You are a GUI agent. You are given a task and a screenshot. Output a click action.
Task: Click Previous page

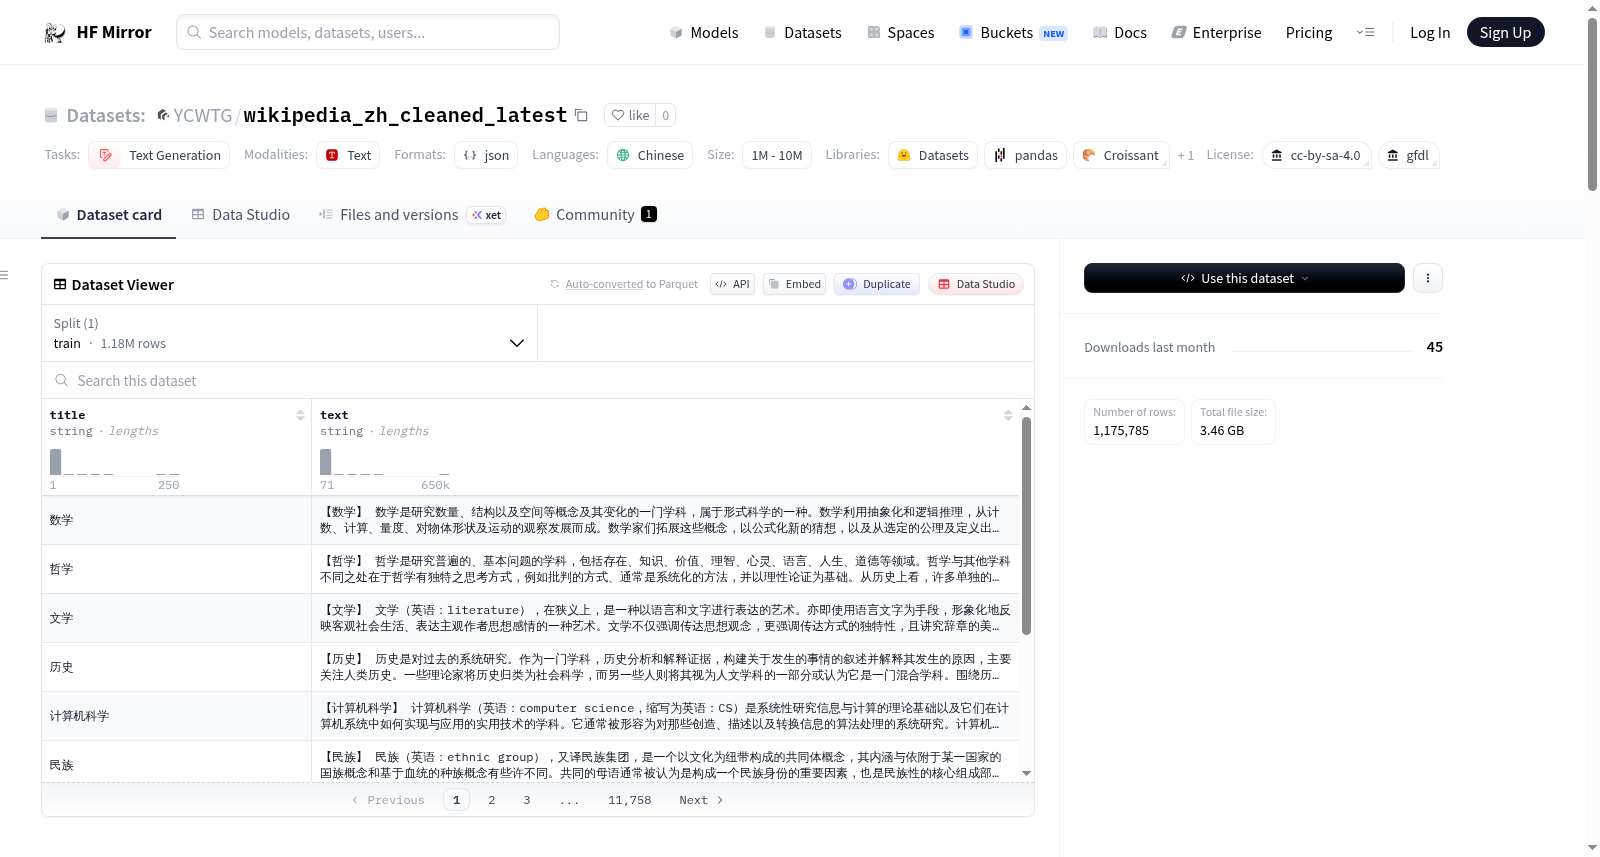pyautogui.click(x=388, y=800)
